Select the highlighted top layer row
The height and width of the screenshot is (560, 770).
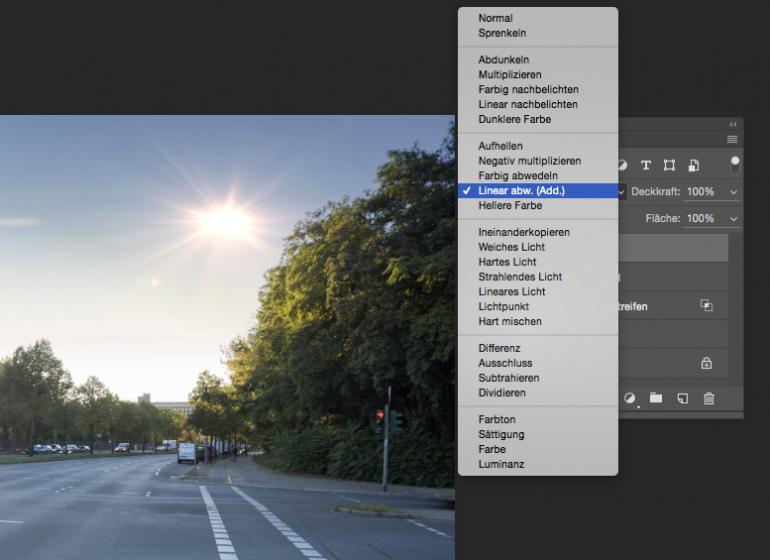point(673,248)
